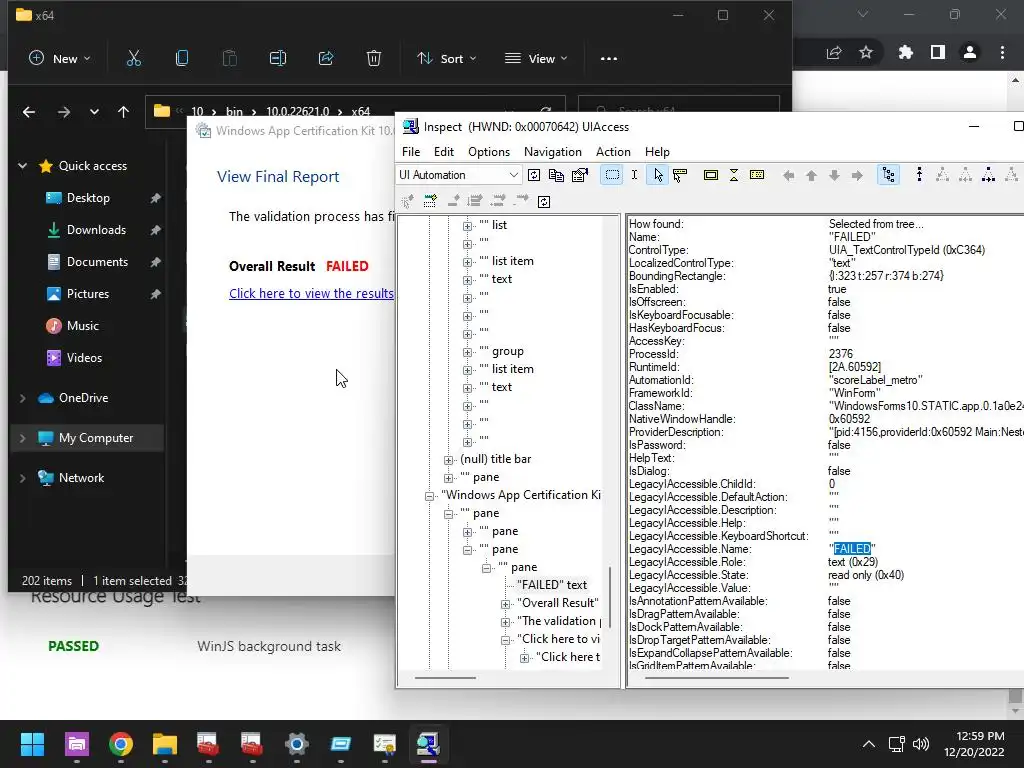Expand OneDrive chevron in Explorer sidebar
Image resolution: width=1024 pixels, height=768 pixels.
23,398
